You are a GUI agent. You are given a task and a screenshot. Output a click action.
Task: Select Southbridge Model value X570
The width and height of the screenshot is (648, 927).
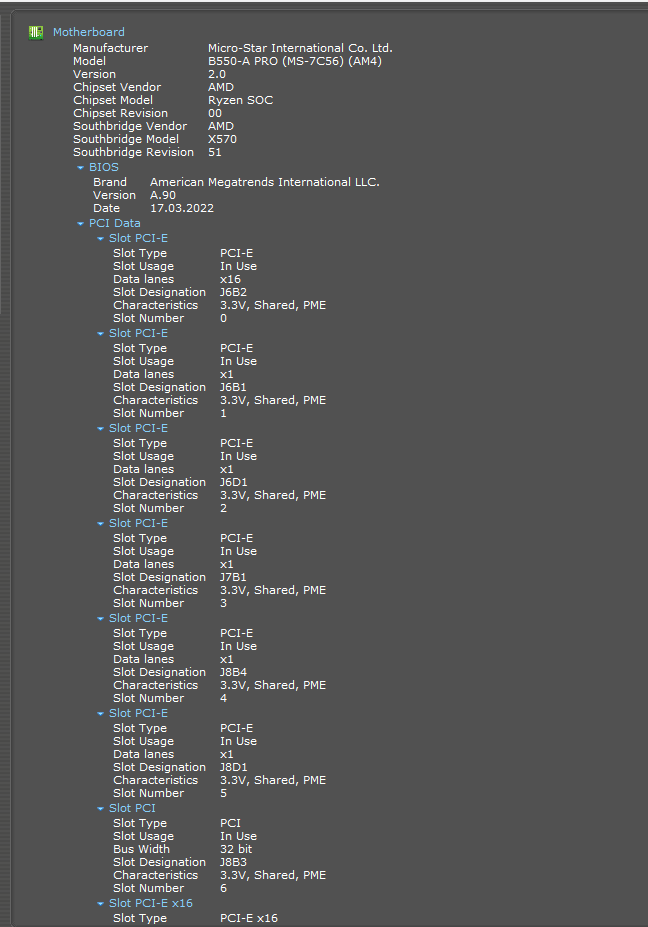[x=222, y=139]
